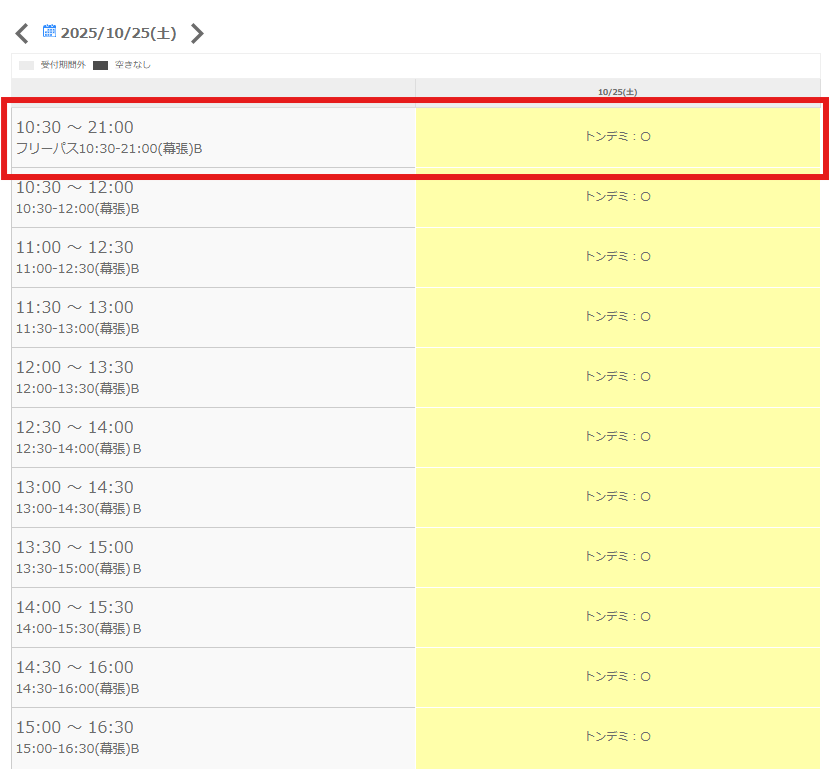
Task: Open the calendar date picker icon
Action: (x=49, y=32)
